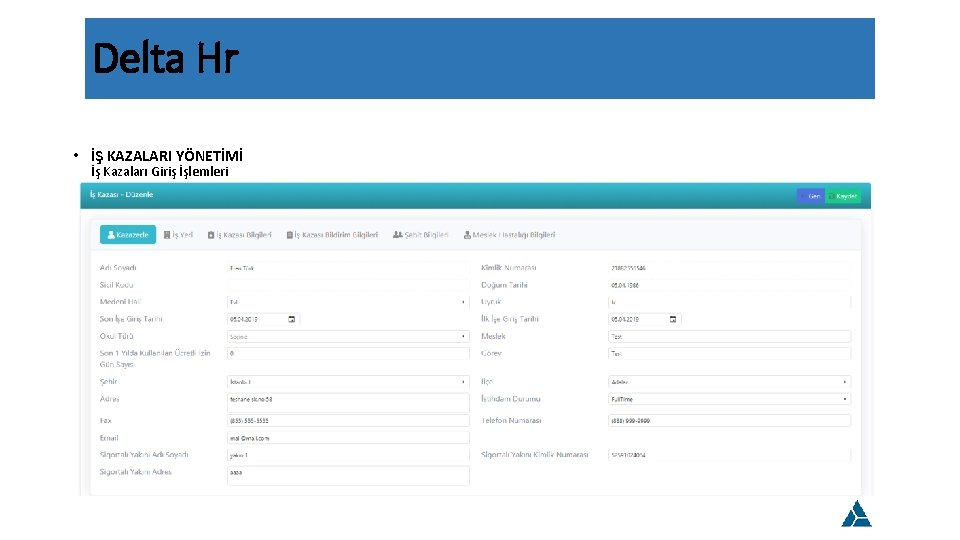Open the Kazazede tab
960x540 pixels.
tap(128, 234)
